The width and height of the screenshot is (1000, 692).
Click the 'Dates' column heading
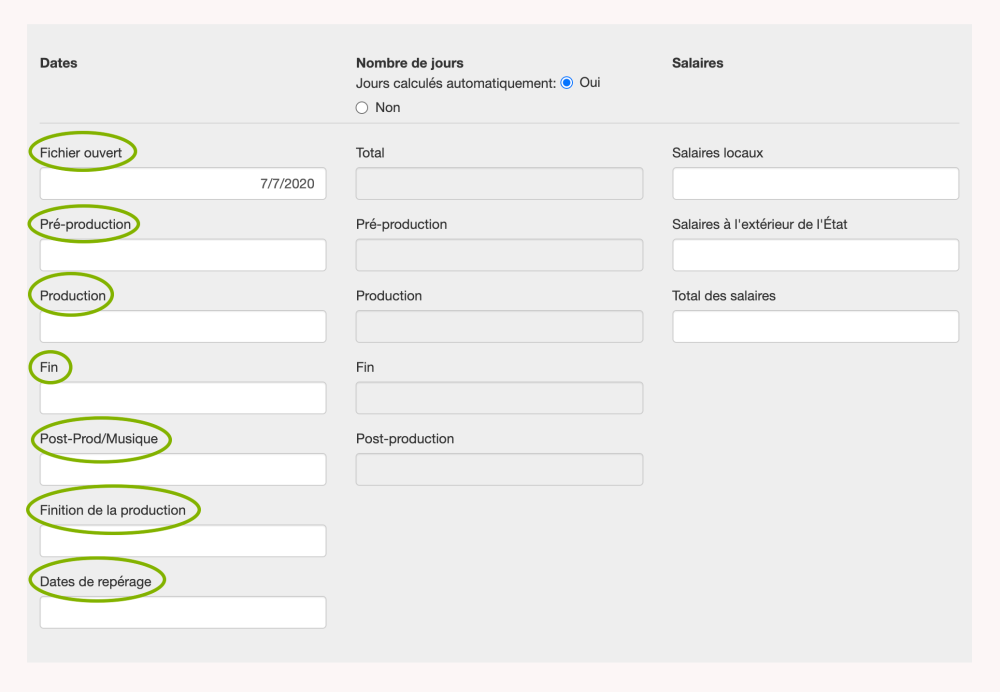point(59,63)
